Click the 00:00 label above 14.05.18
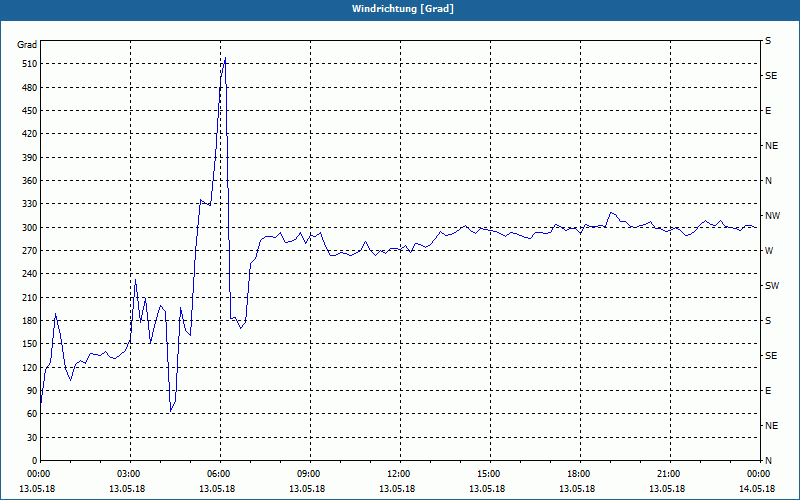 (x=757, y=474)
